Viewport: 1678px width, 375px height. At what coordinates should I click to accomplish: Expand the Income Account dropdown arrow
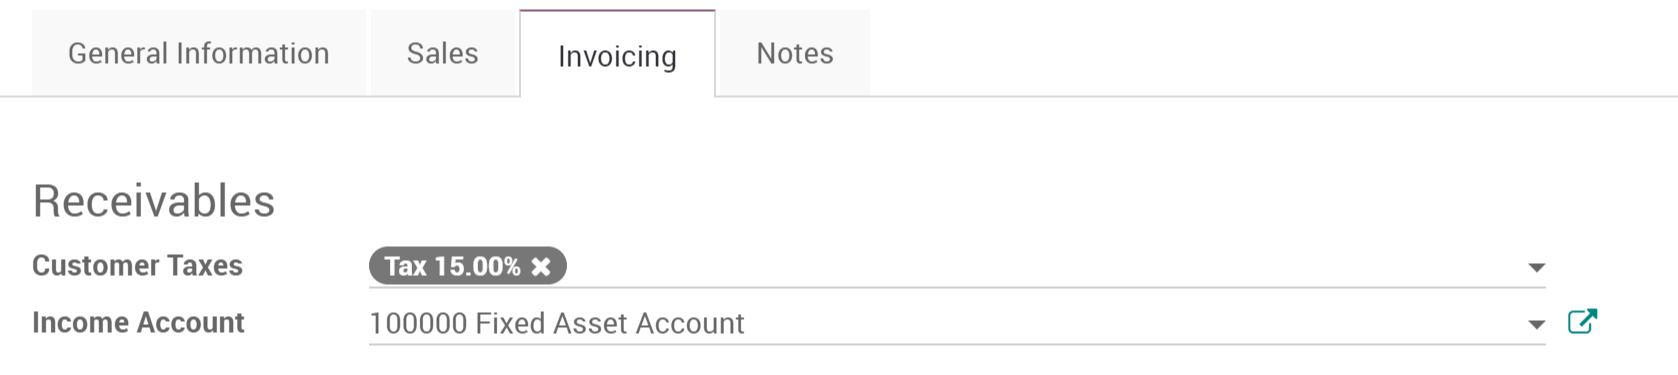coord(1536,324)
